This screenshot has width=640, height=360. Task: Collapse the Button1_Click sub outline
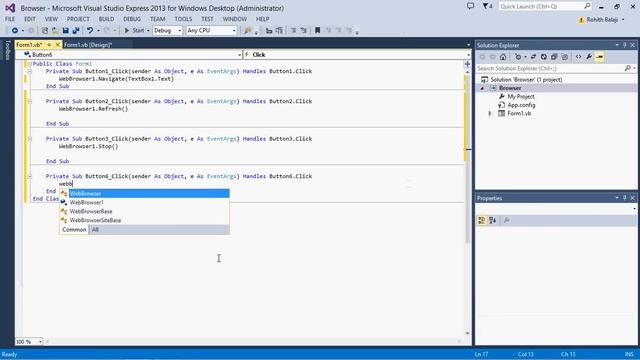[29, 71]
